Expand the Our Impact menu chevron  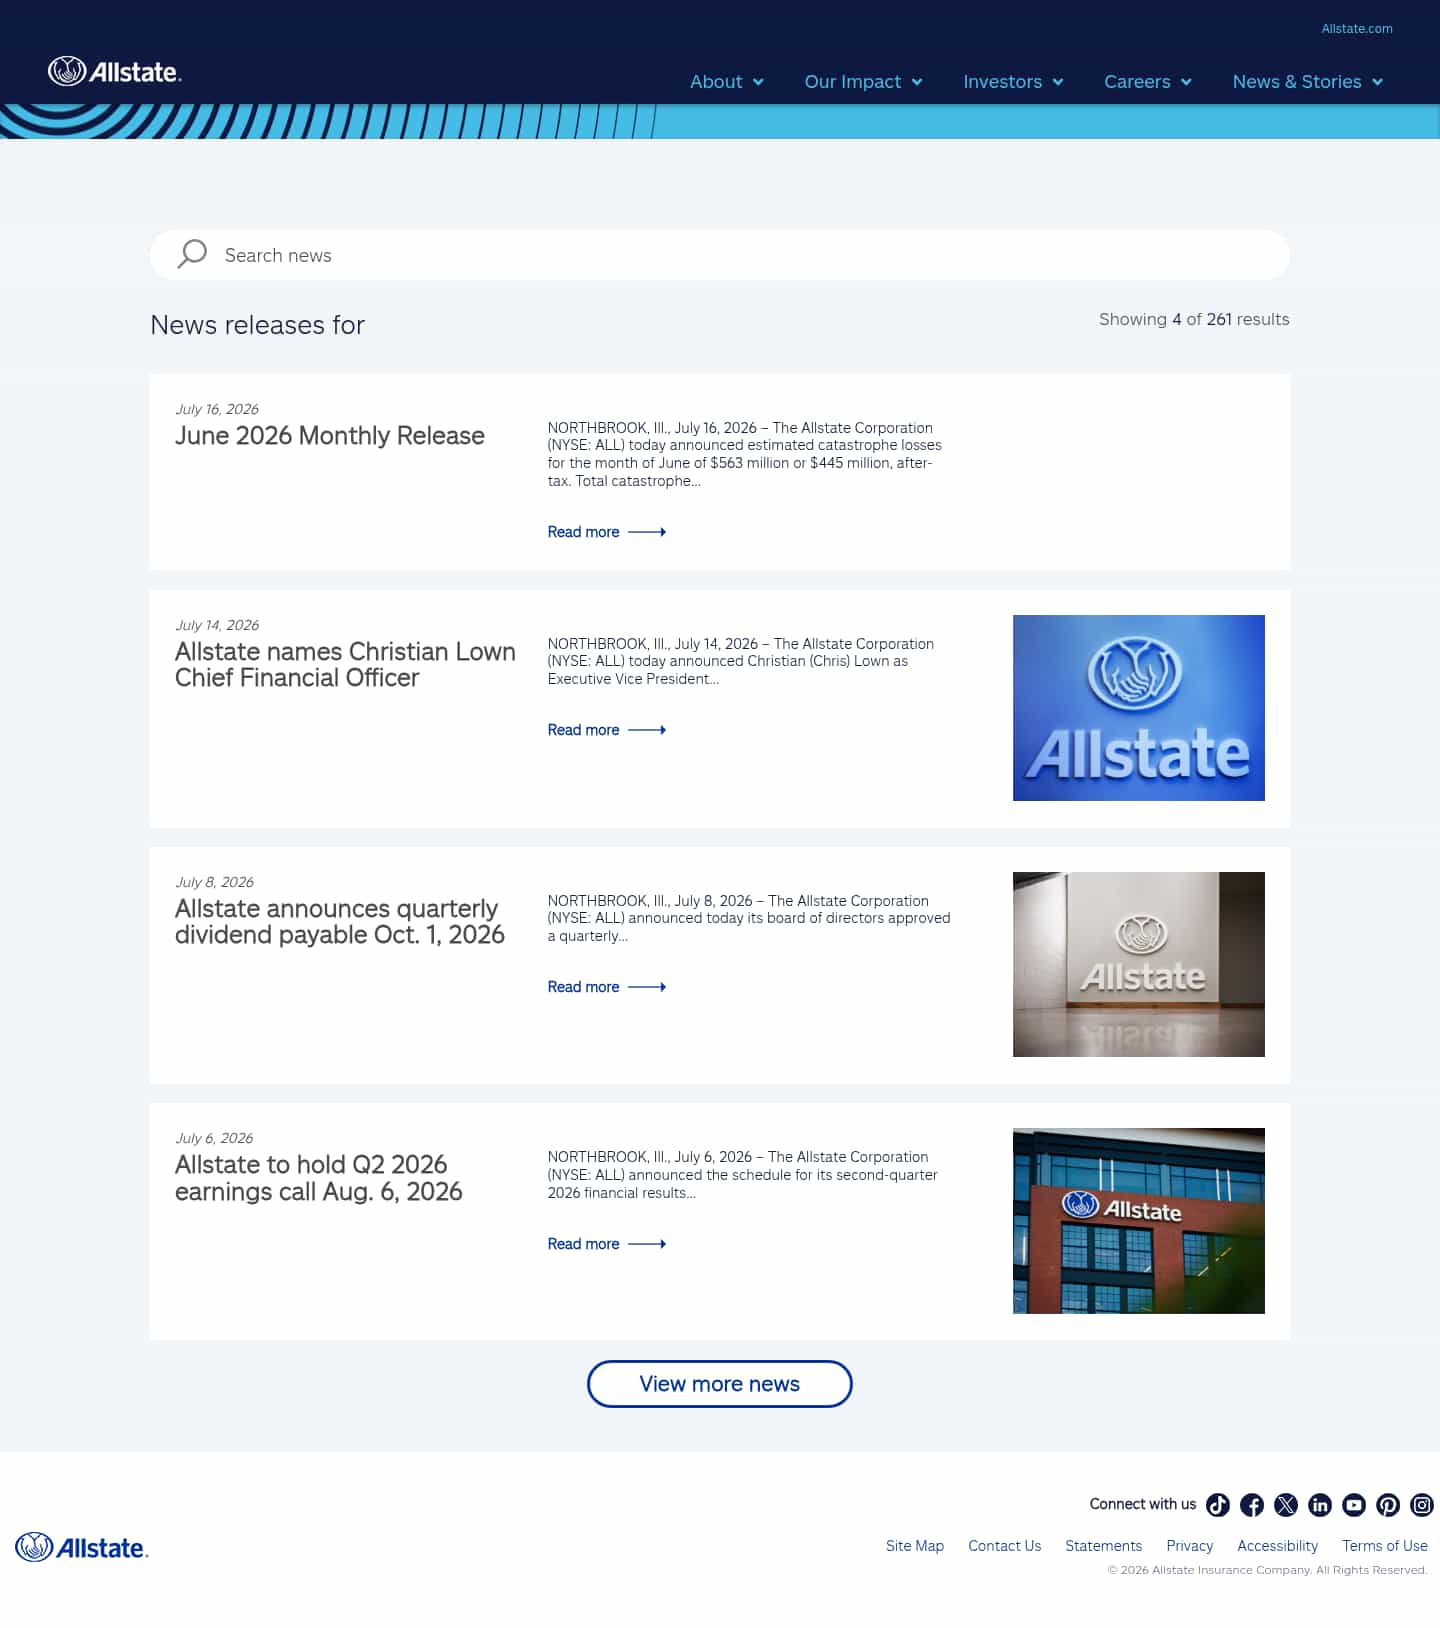click(x=917, y=82)
